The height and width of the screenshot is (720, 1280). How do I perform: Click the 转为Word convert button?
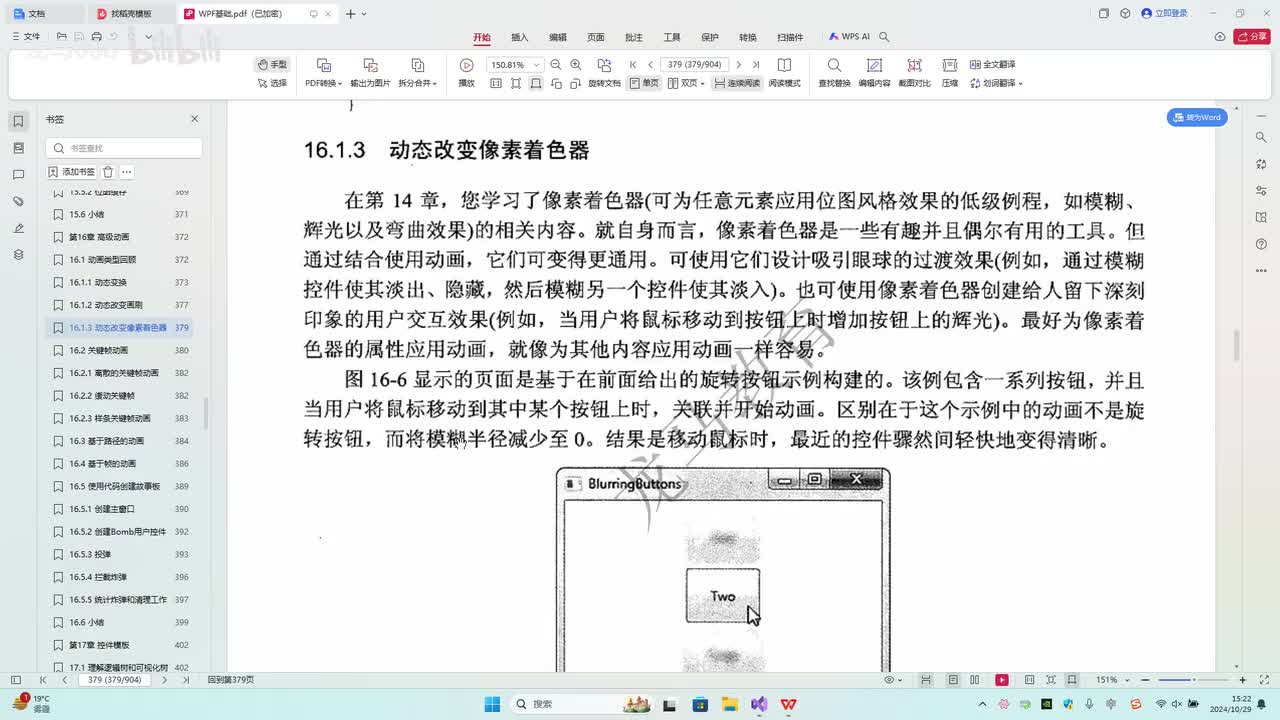1197,117
